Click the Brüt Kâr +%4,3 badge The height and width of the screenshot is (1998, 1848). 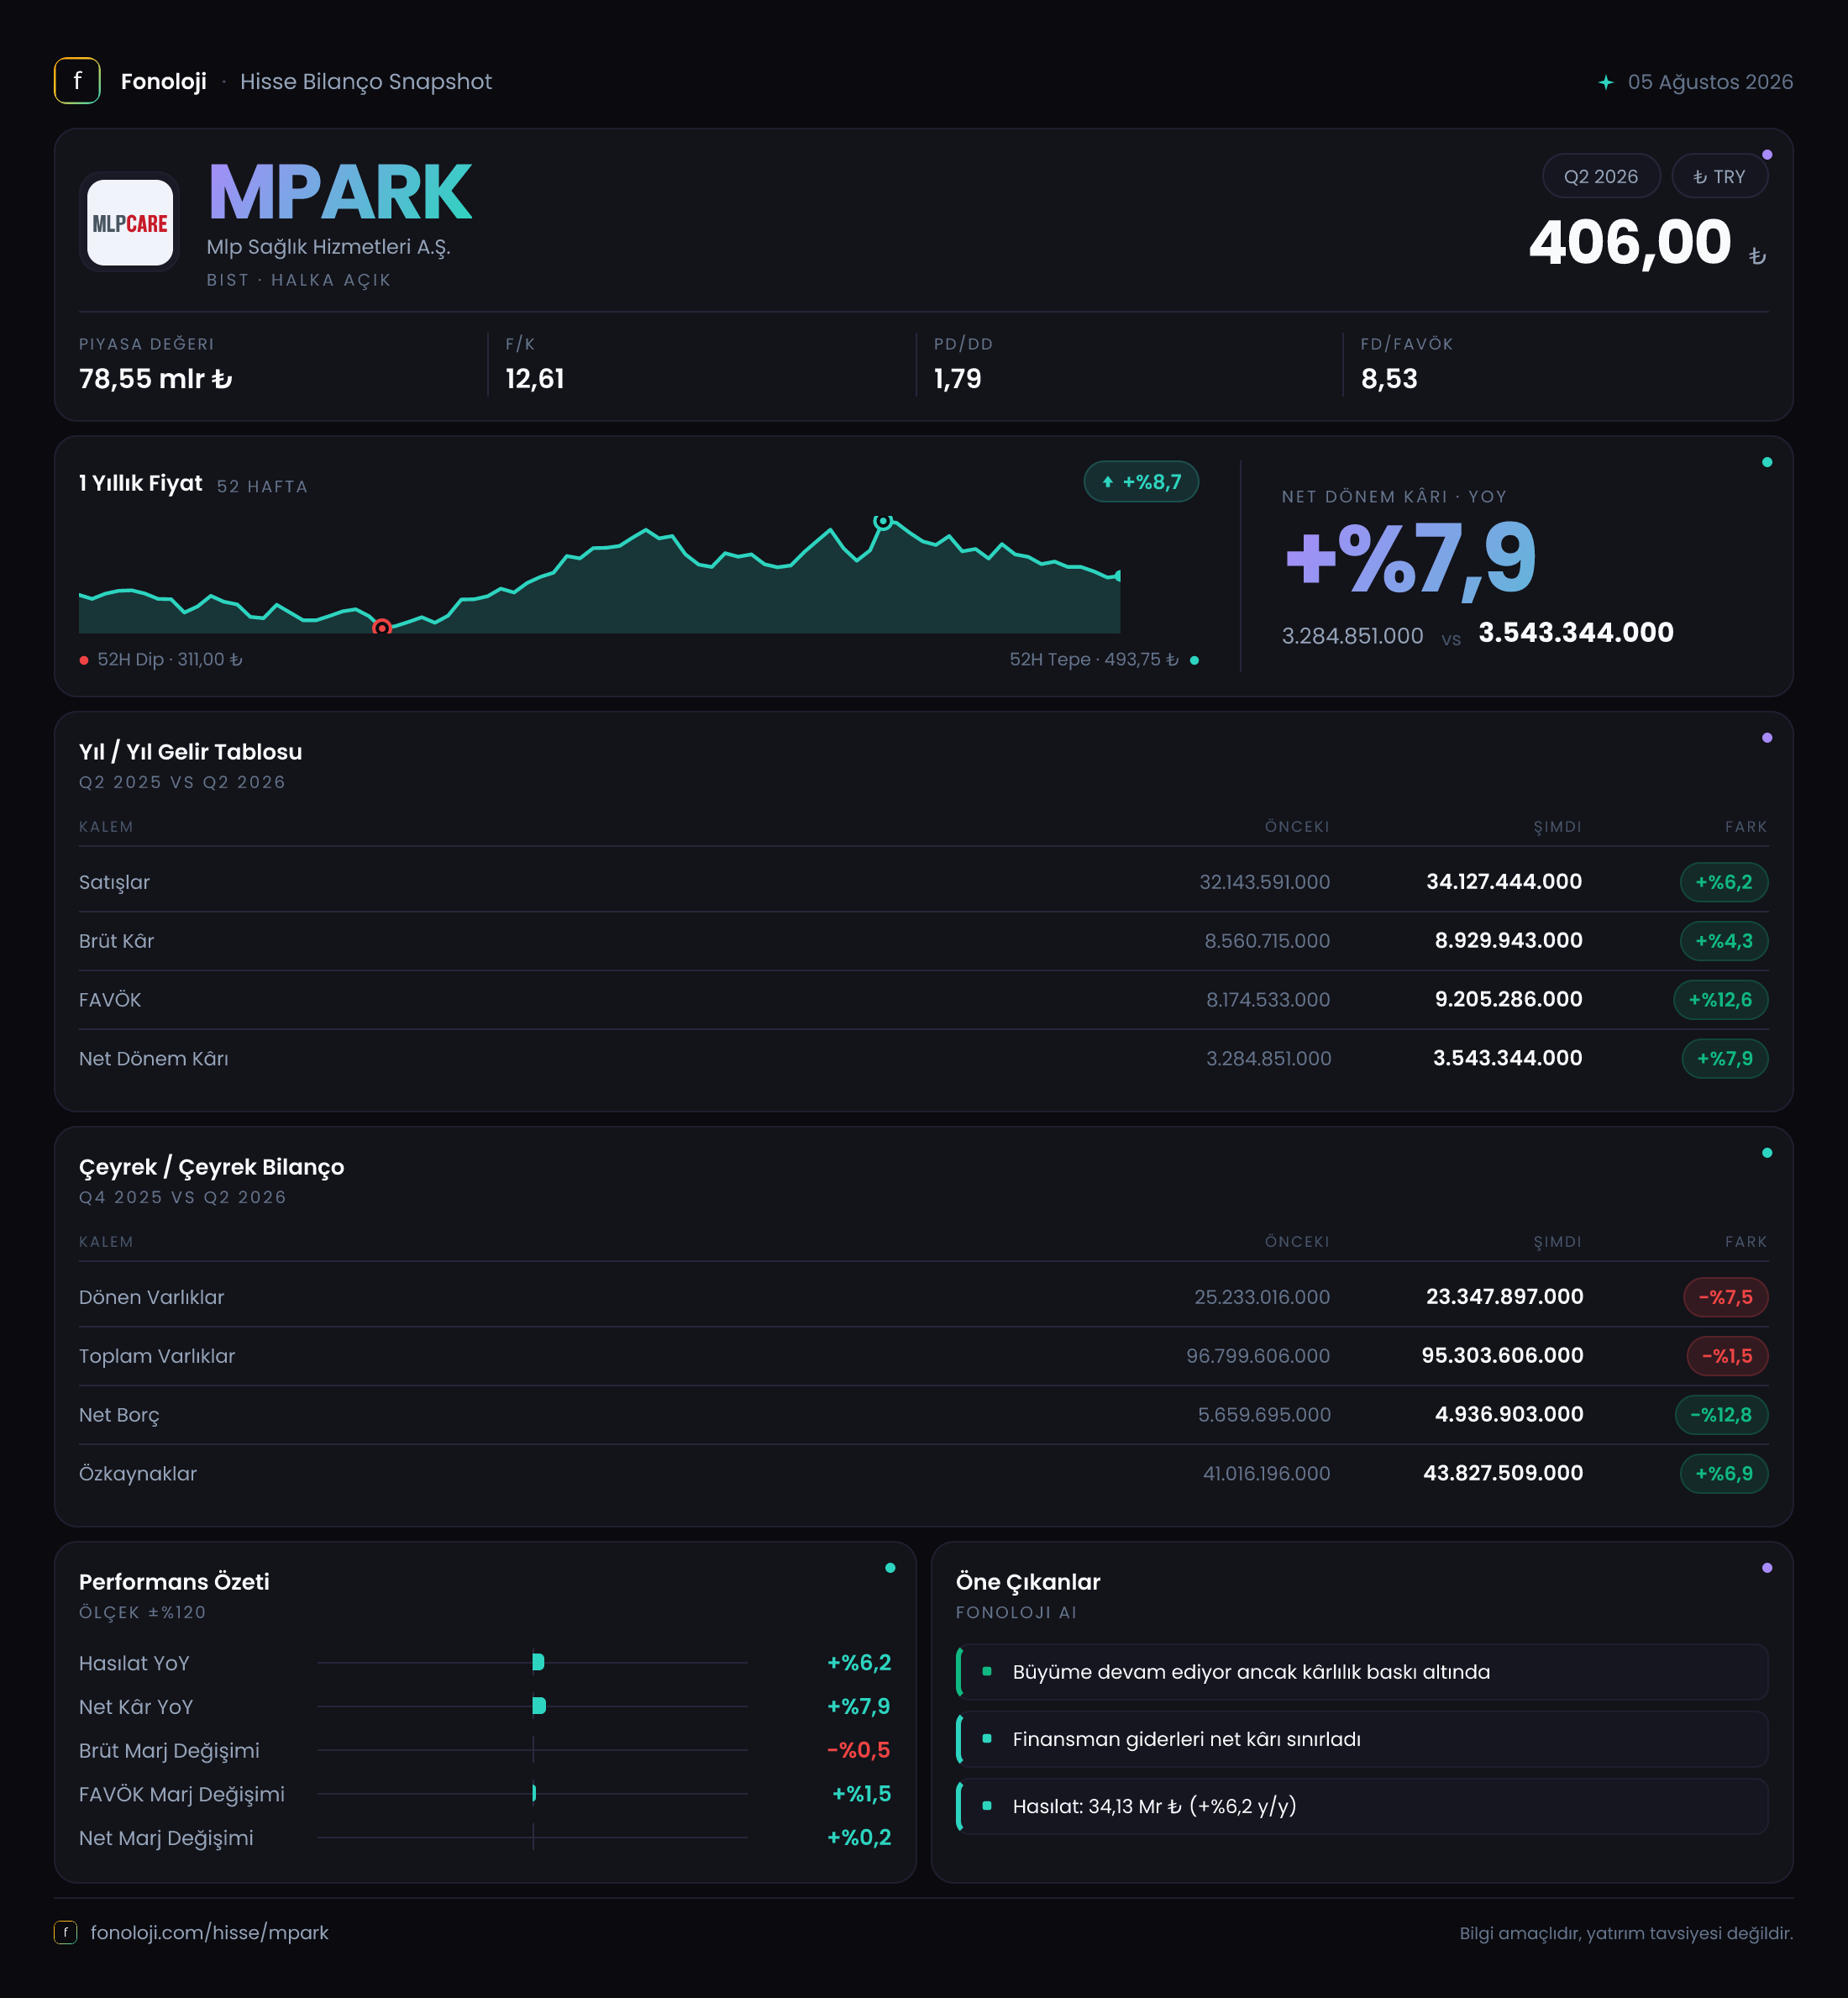pyautogui.click(x=1724, y=941)
